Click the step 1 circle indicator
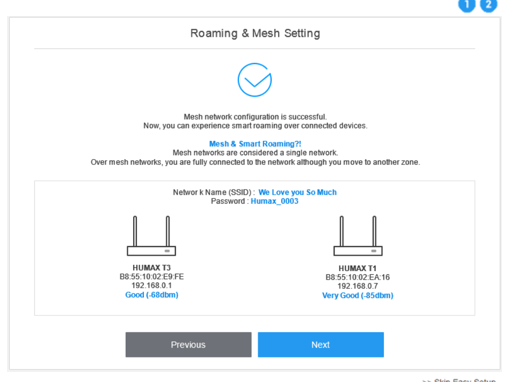Viewport: 507px width, 382px height. pyautogui.click(x=467, y=5)
